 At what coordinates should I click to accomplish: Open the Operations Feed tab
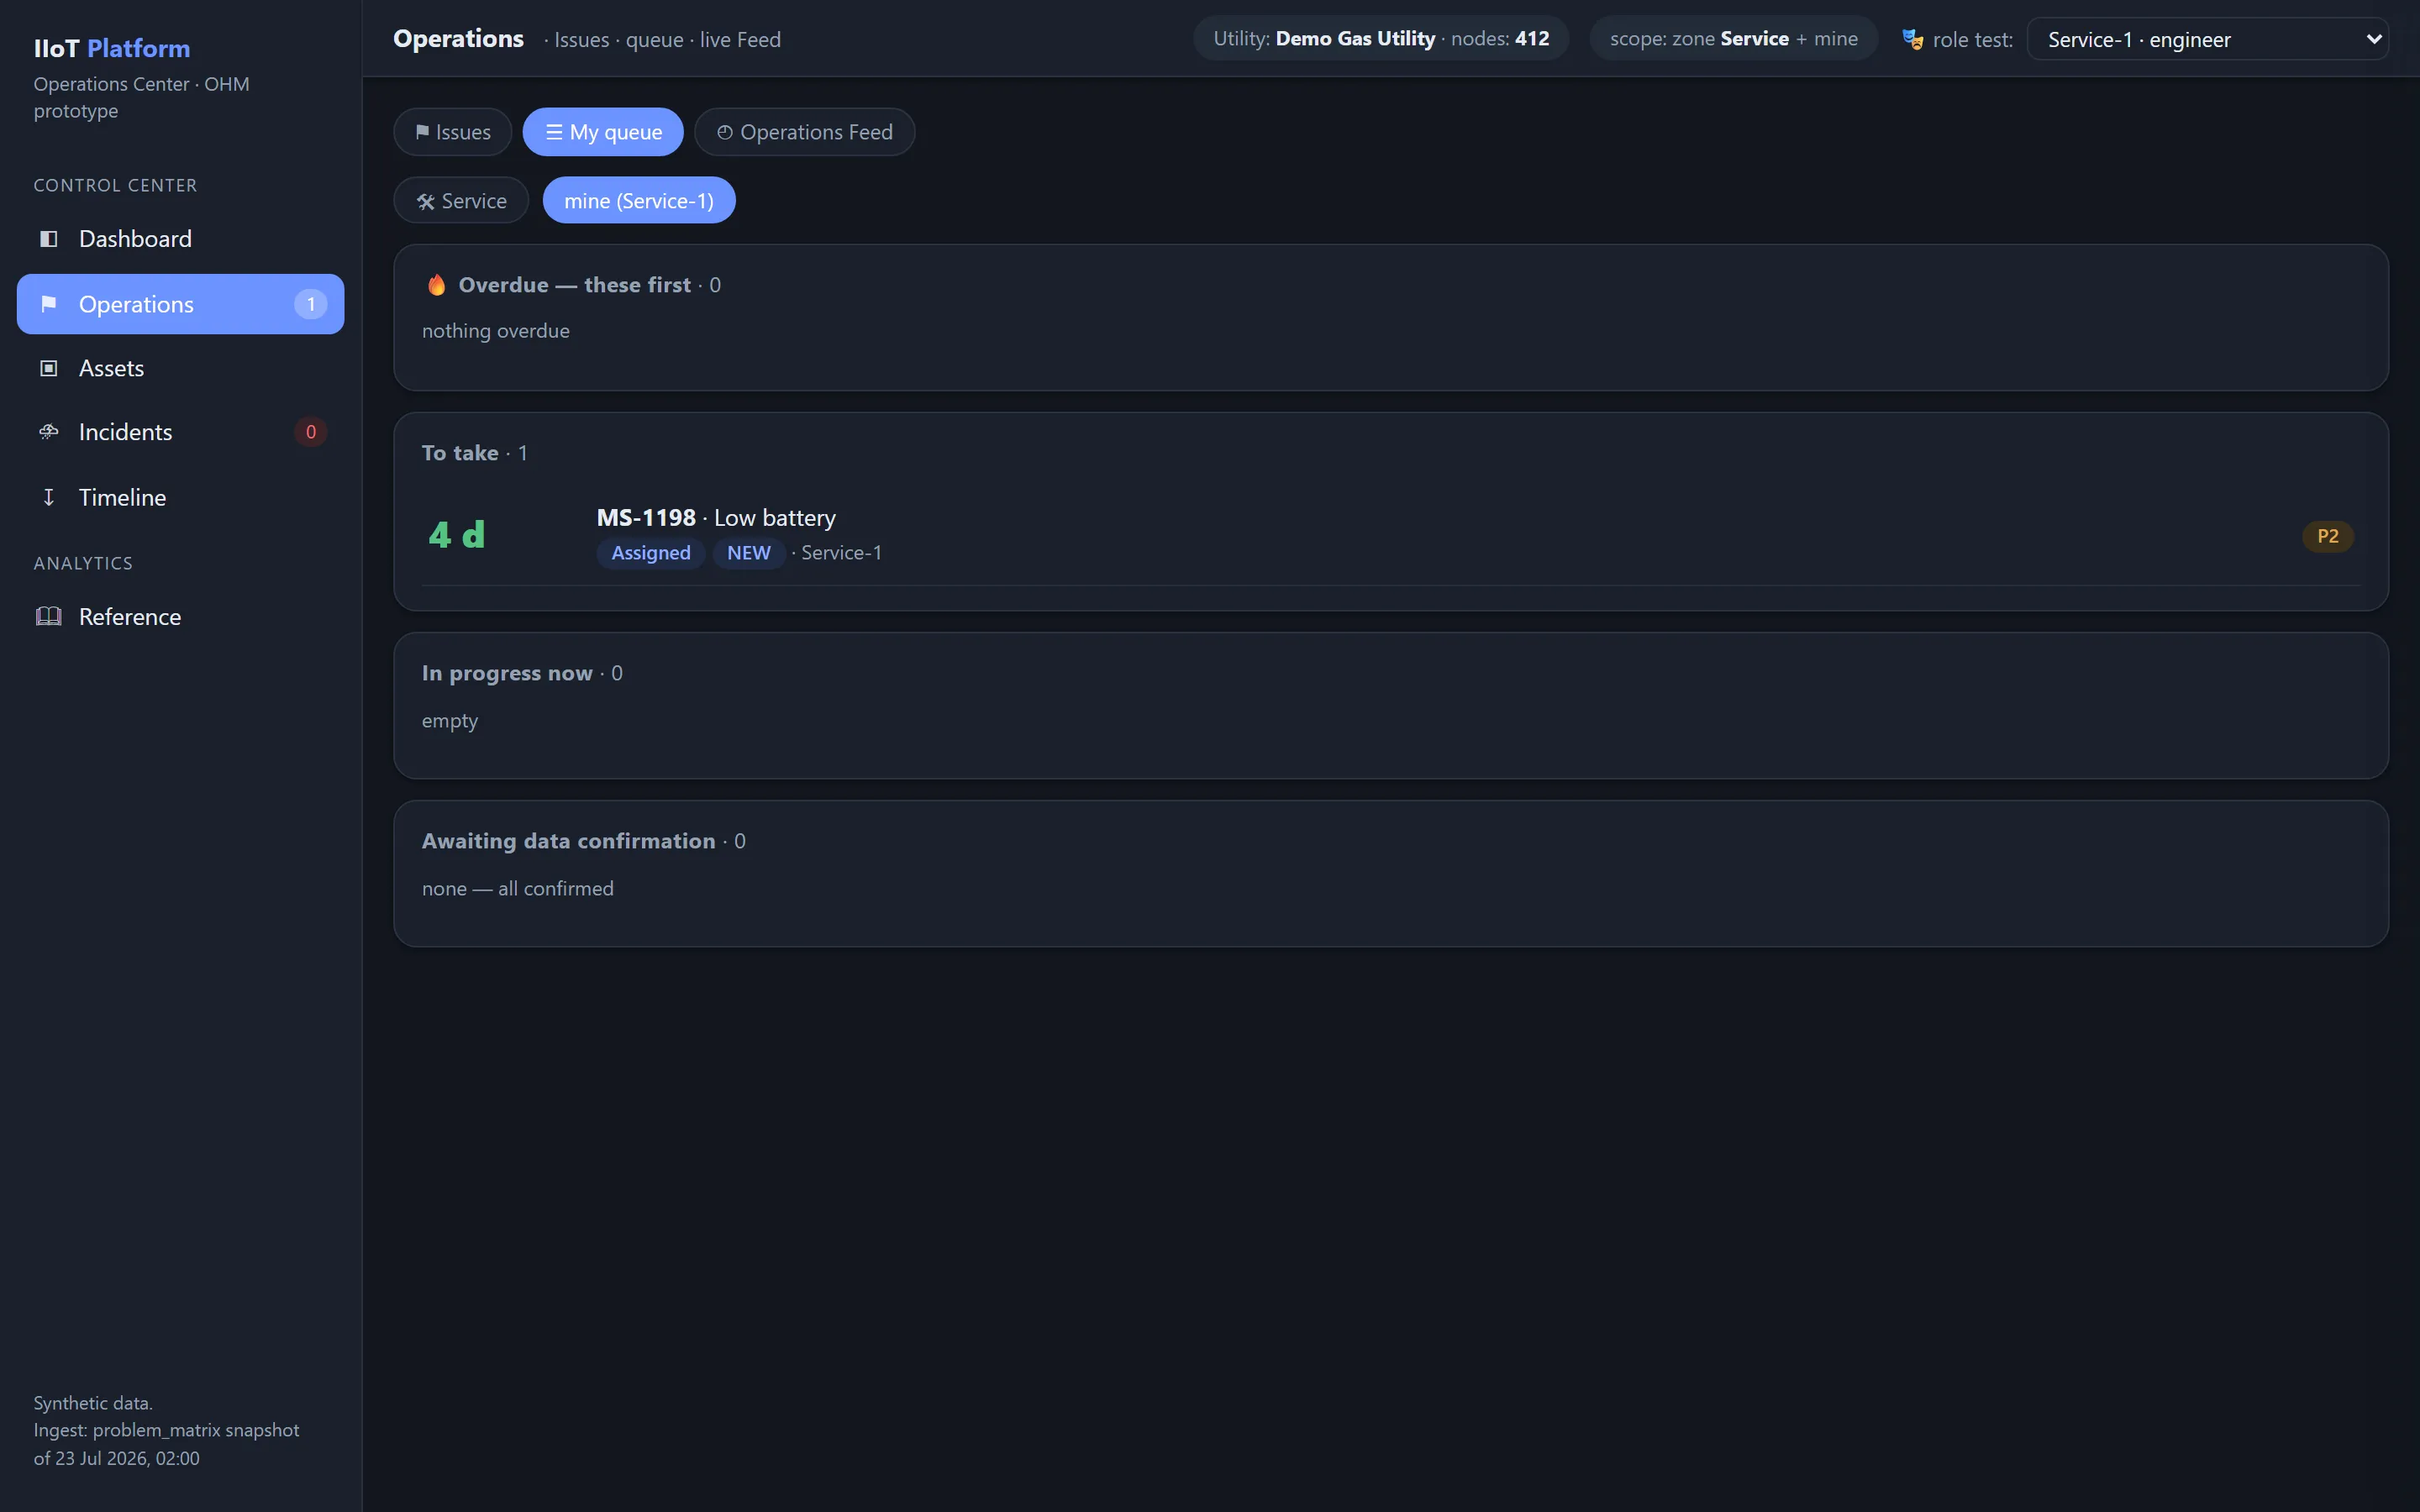coord(804,132)
